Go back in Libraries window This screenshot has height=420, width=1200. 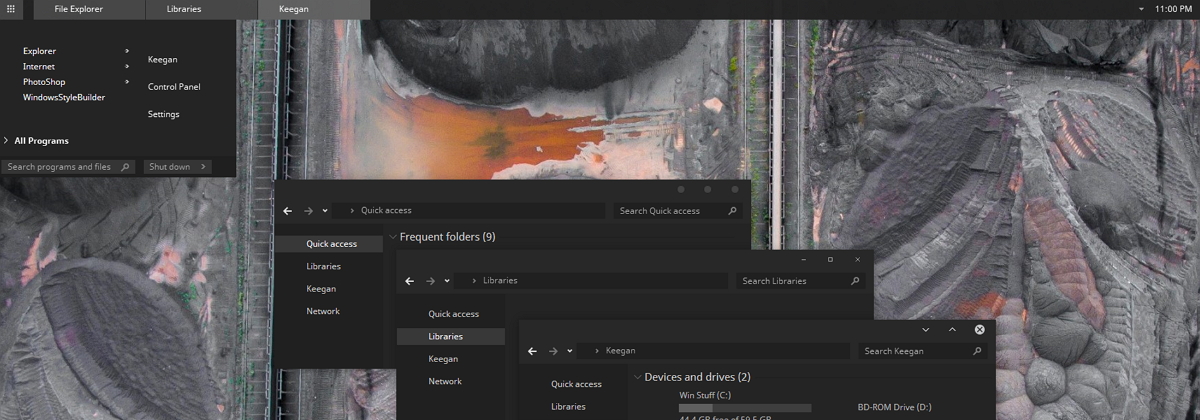(410, 281)
